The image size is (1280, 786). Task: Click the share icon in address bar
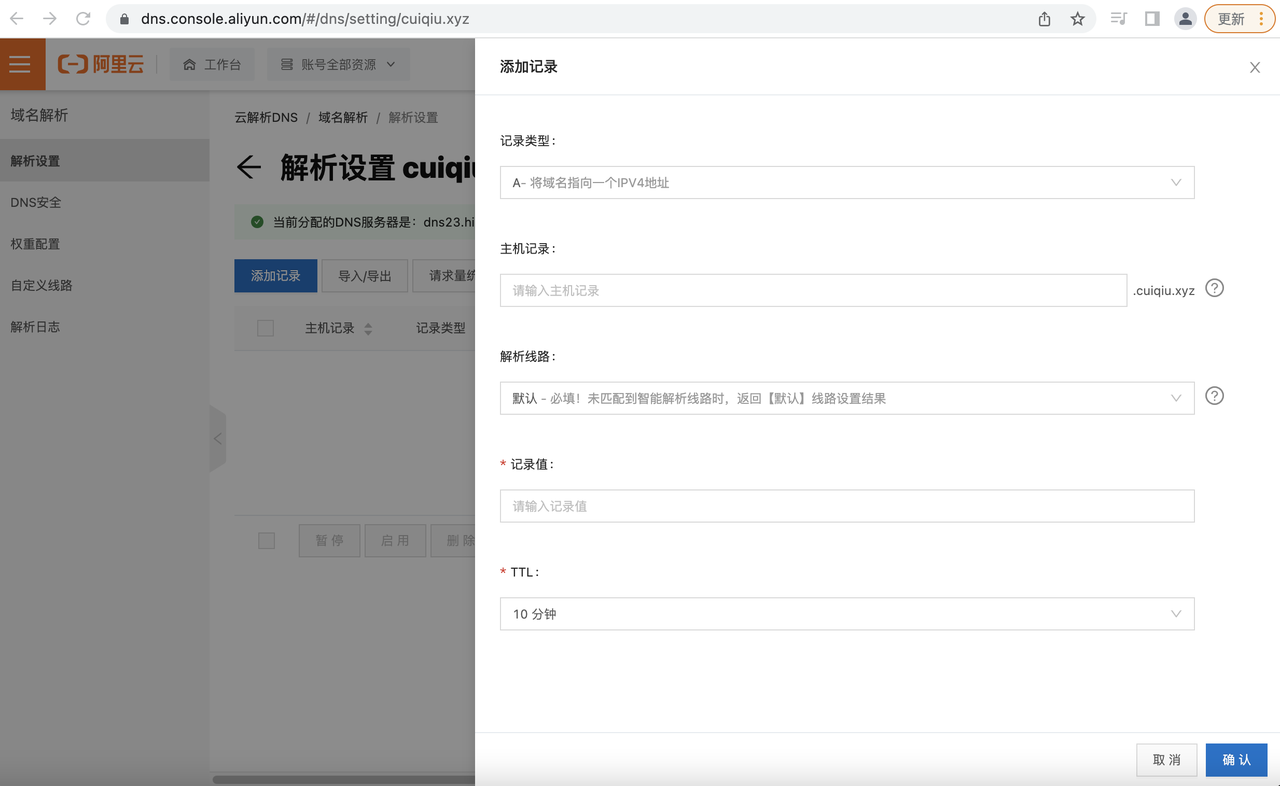[x=1044, y=19]
